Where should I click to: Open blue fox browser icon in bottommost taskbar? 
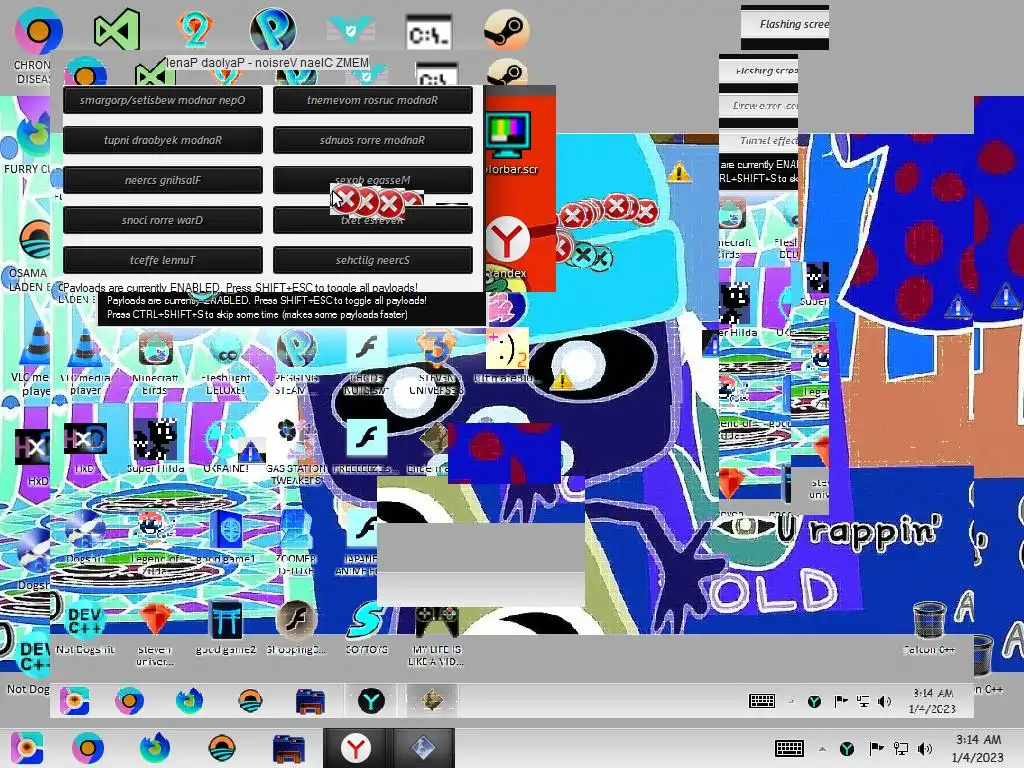(155, 748)
